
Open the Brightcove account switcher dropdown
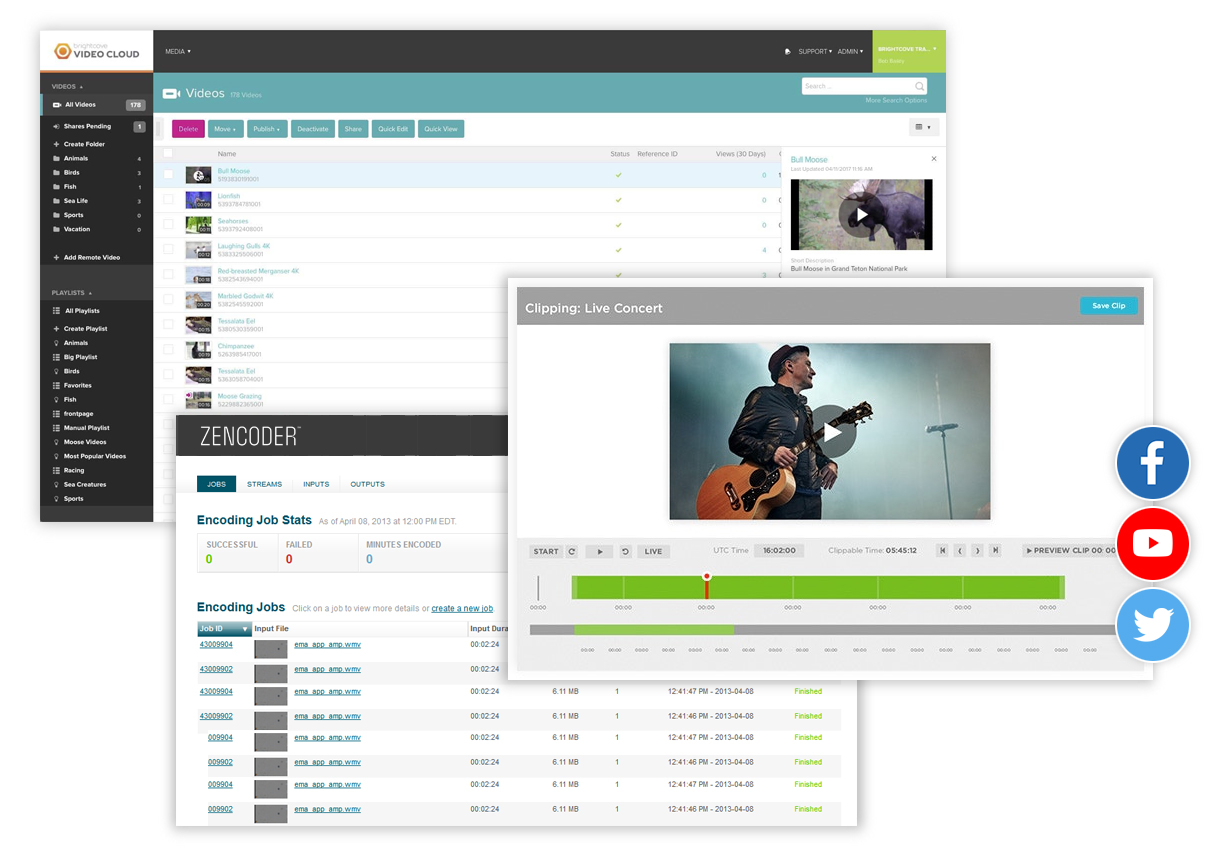tap(909, 51)
